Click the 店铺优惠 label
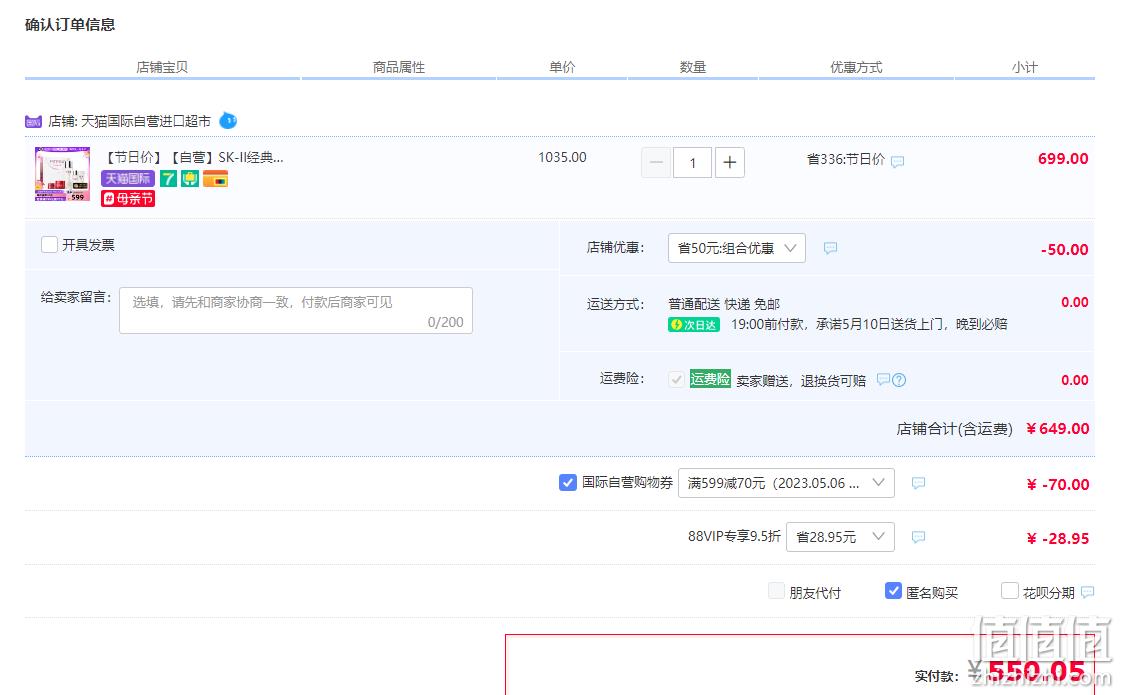Viewport: 1121px width, 695px height. pyautogui.click(x=616, y=247)
